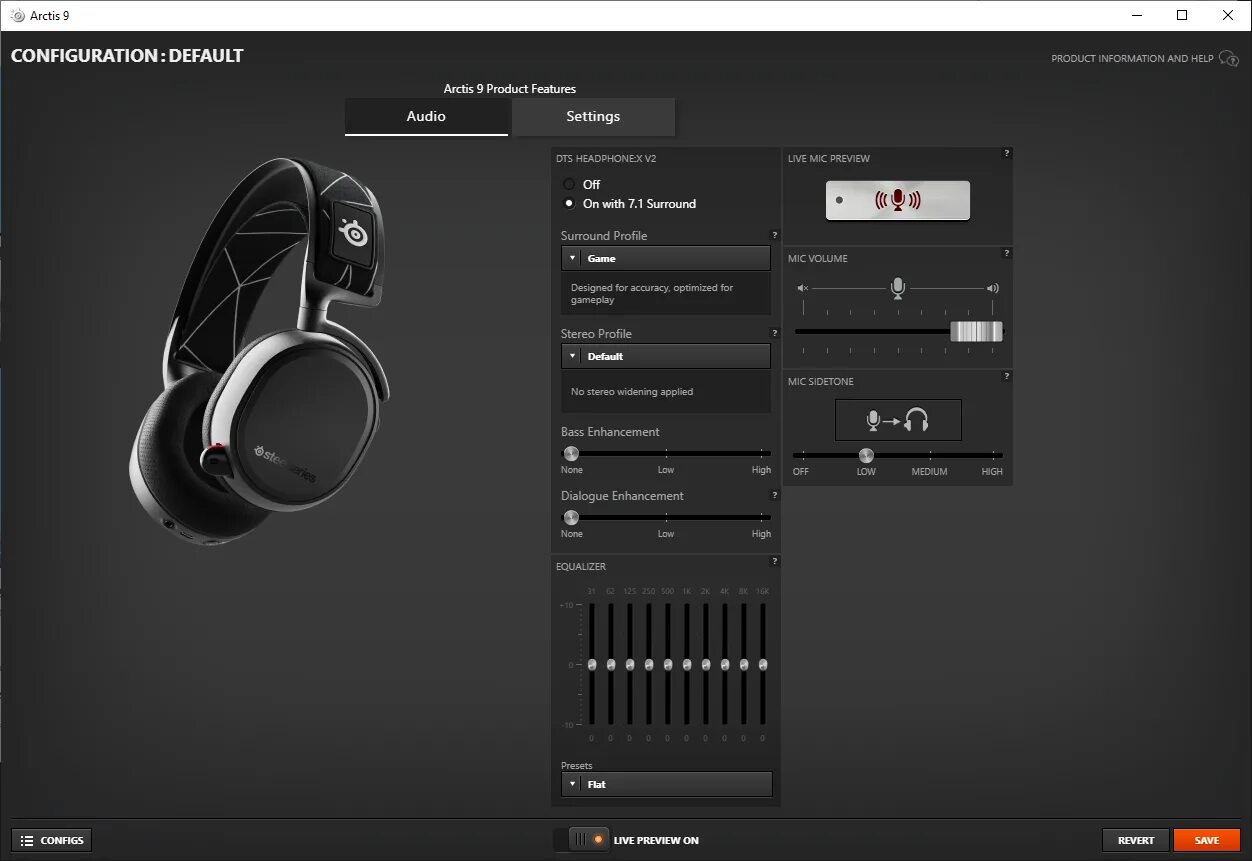The image size is (1252, 861).
Task: Click the mic-to-headphones sidetone icon
Action: (898, 420)
